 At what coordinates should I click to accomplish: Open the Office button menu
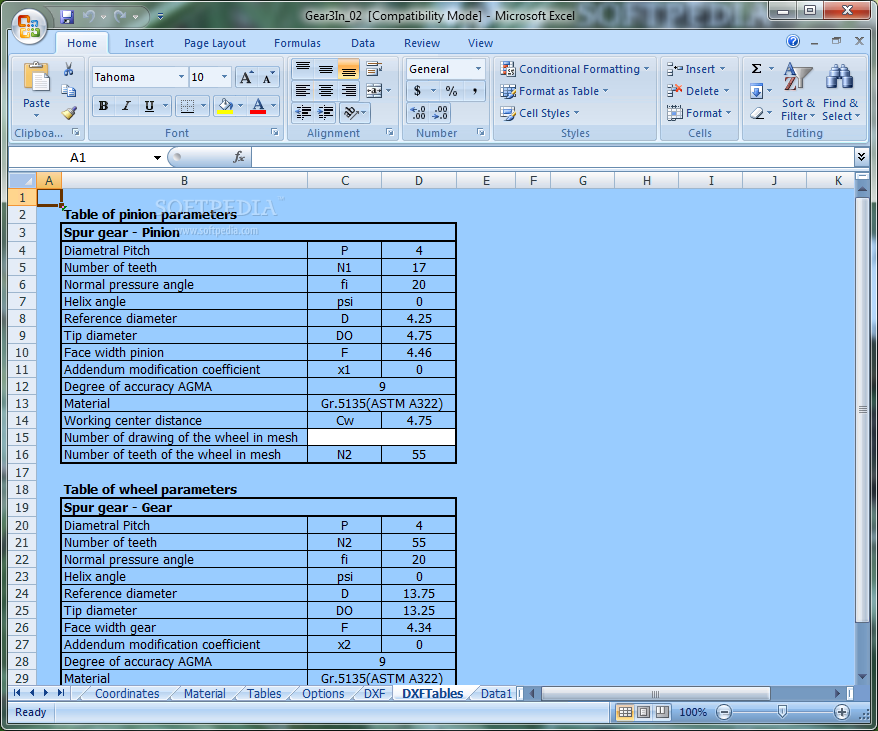pos(29,26)
